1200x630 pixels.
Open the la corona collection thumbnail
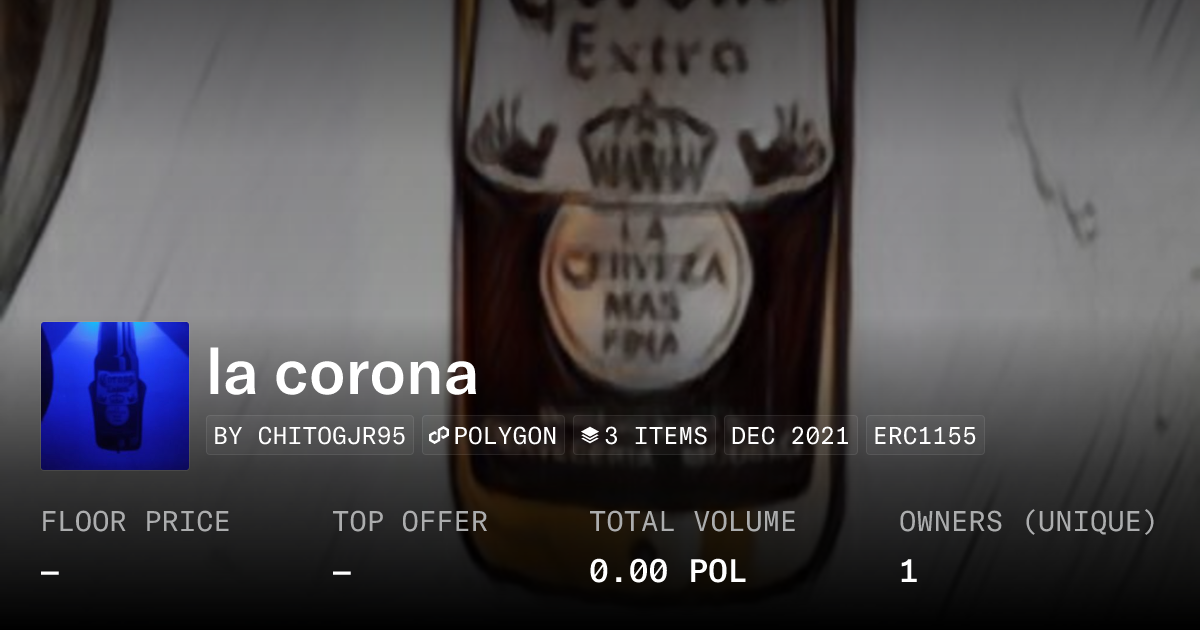click(115, 396)
